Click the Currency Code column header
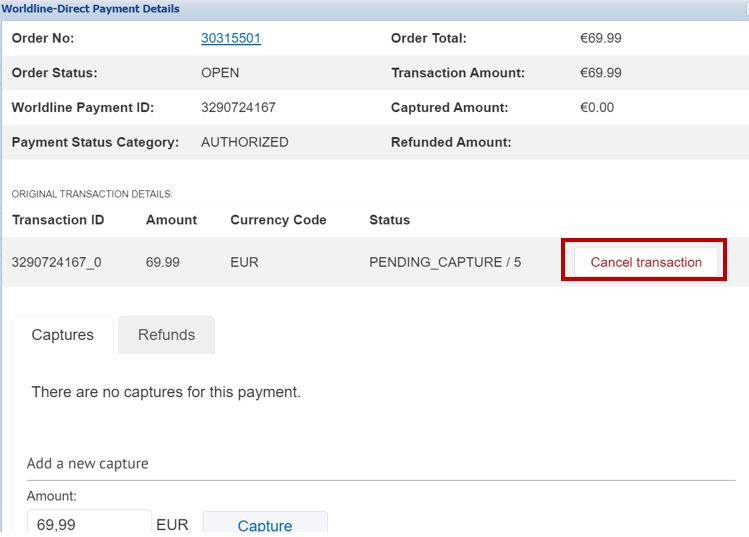The height and width of the screenshot is (537, 749). 278,220
